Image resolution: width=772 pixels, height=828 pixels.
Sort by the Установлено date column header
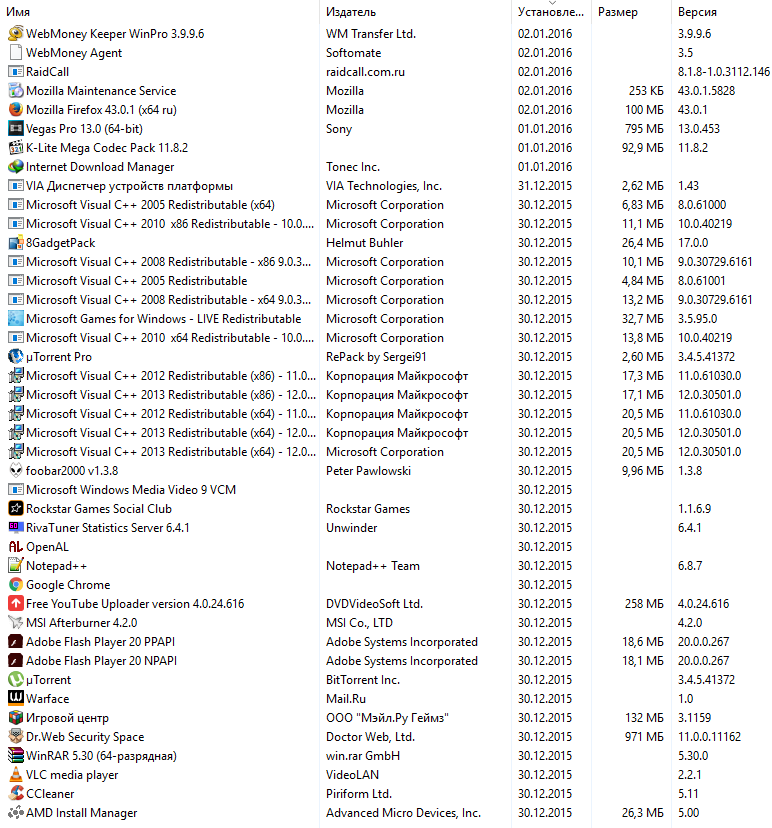point(551,12)
